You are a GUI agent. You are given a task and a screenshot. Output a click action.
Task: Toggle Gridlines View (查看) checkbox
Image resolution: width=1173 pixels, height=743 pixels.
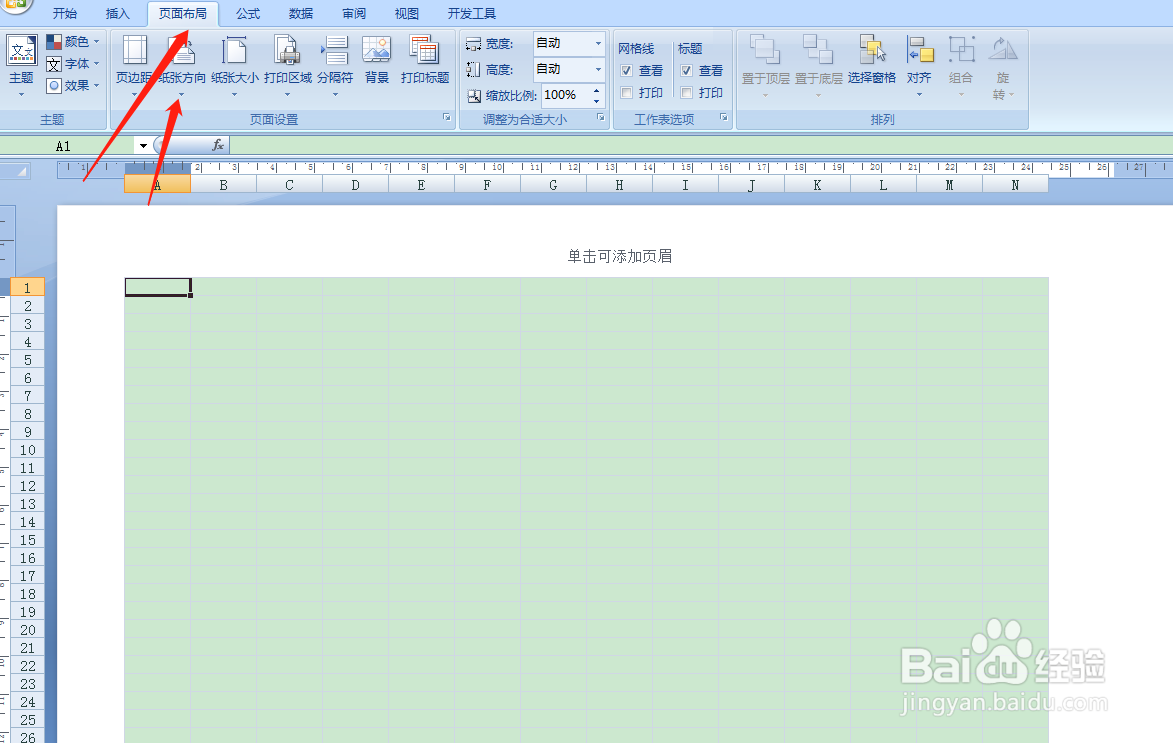tap(627, 70)
